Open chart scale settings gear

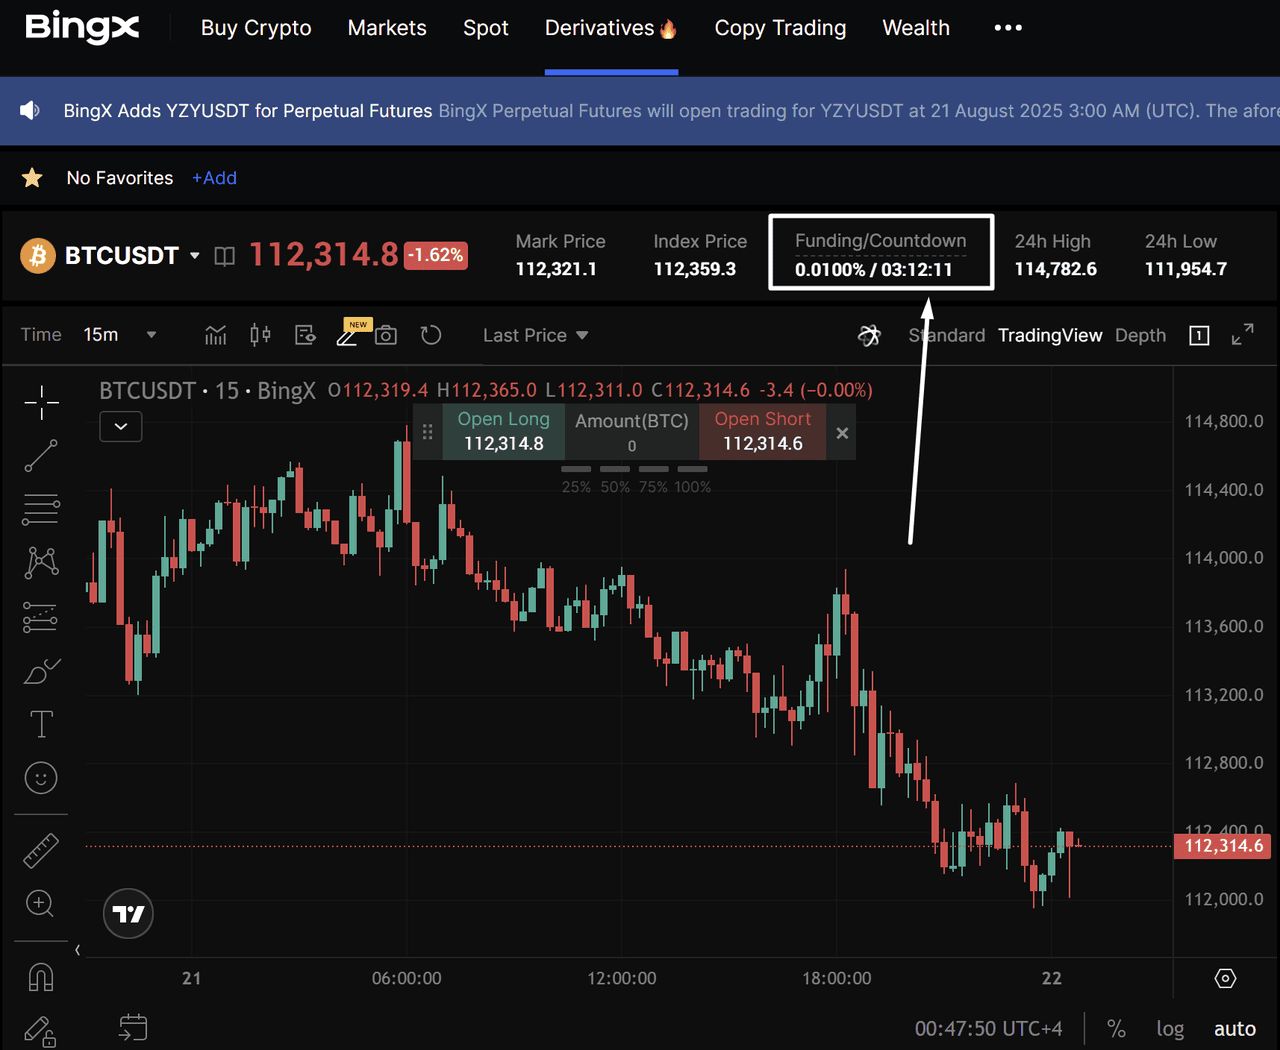point(1225,978)
